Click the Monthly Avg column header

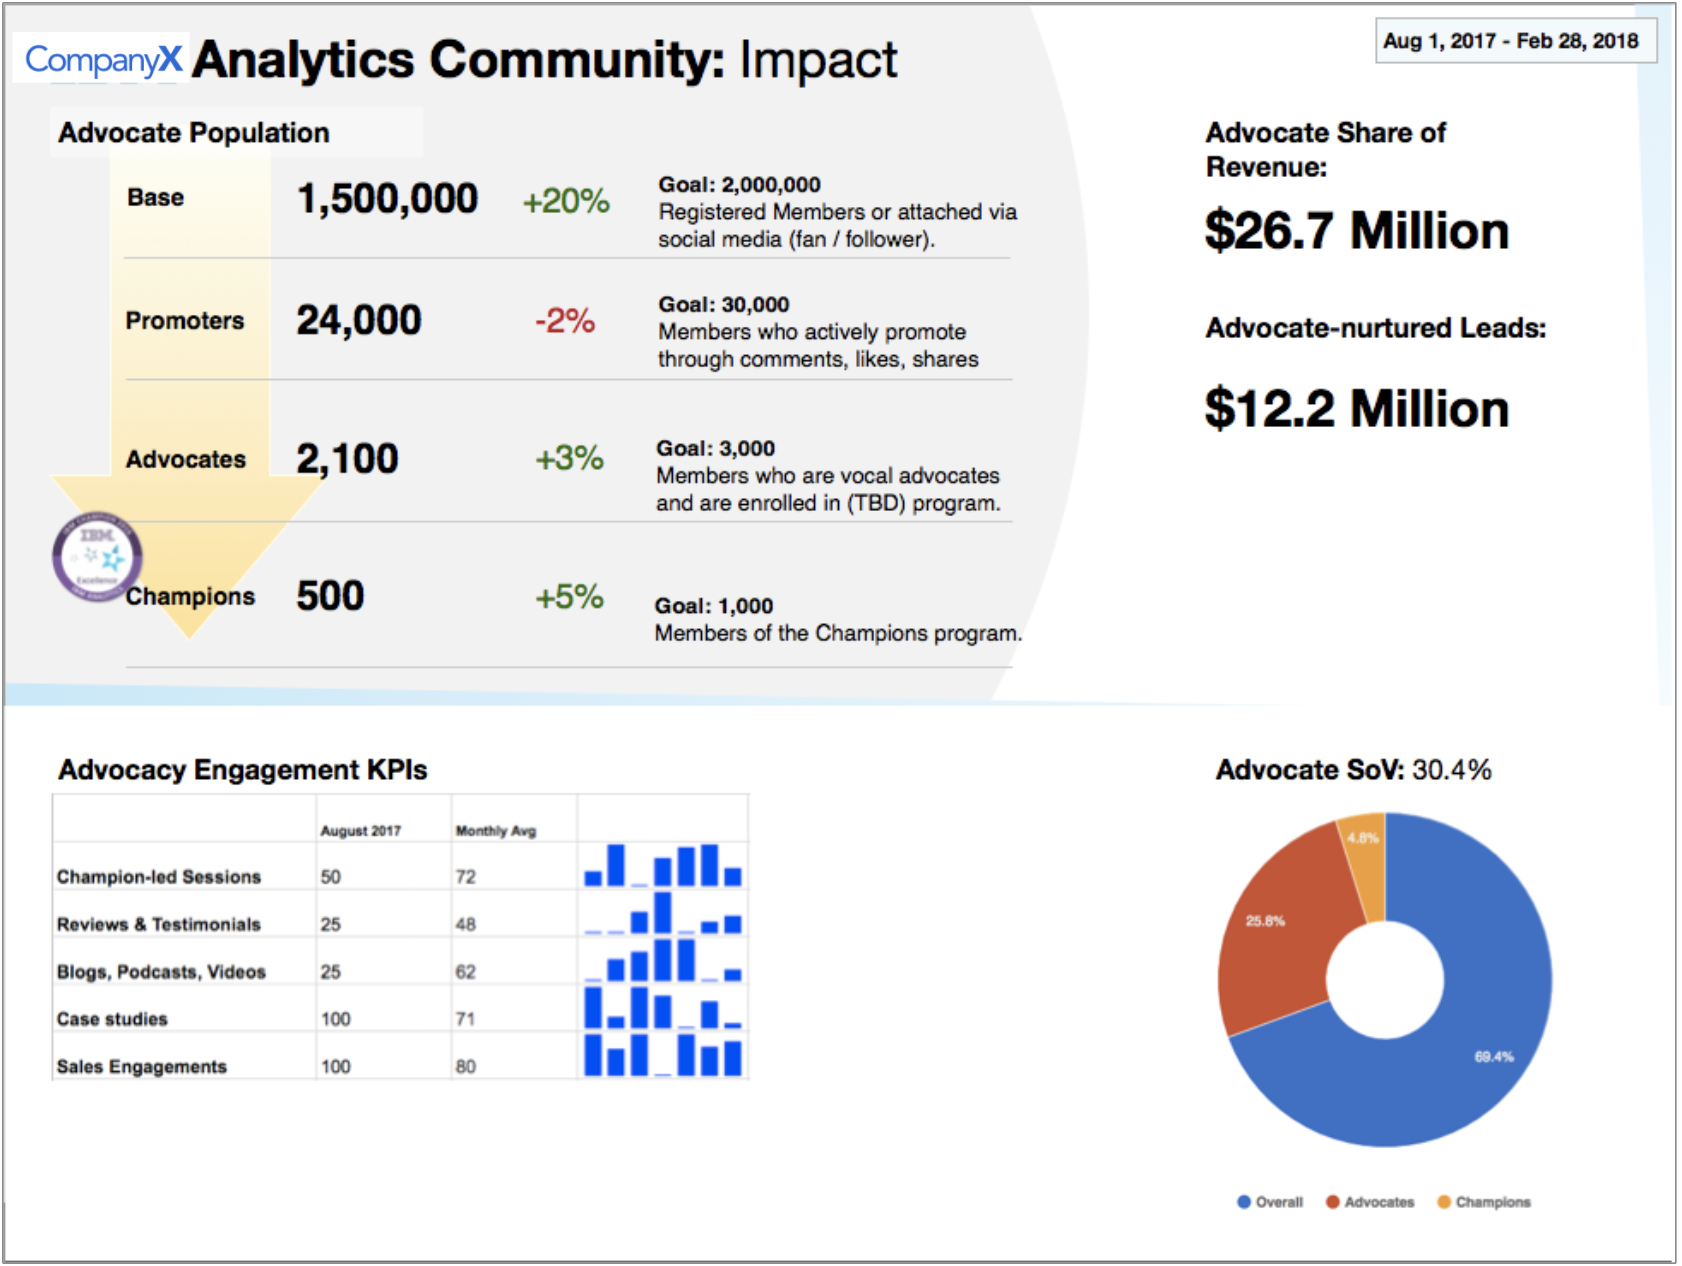pyautogui.click(x=496, y=831)
